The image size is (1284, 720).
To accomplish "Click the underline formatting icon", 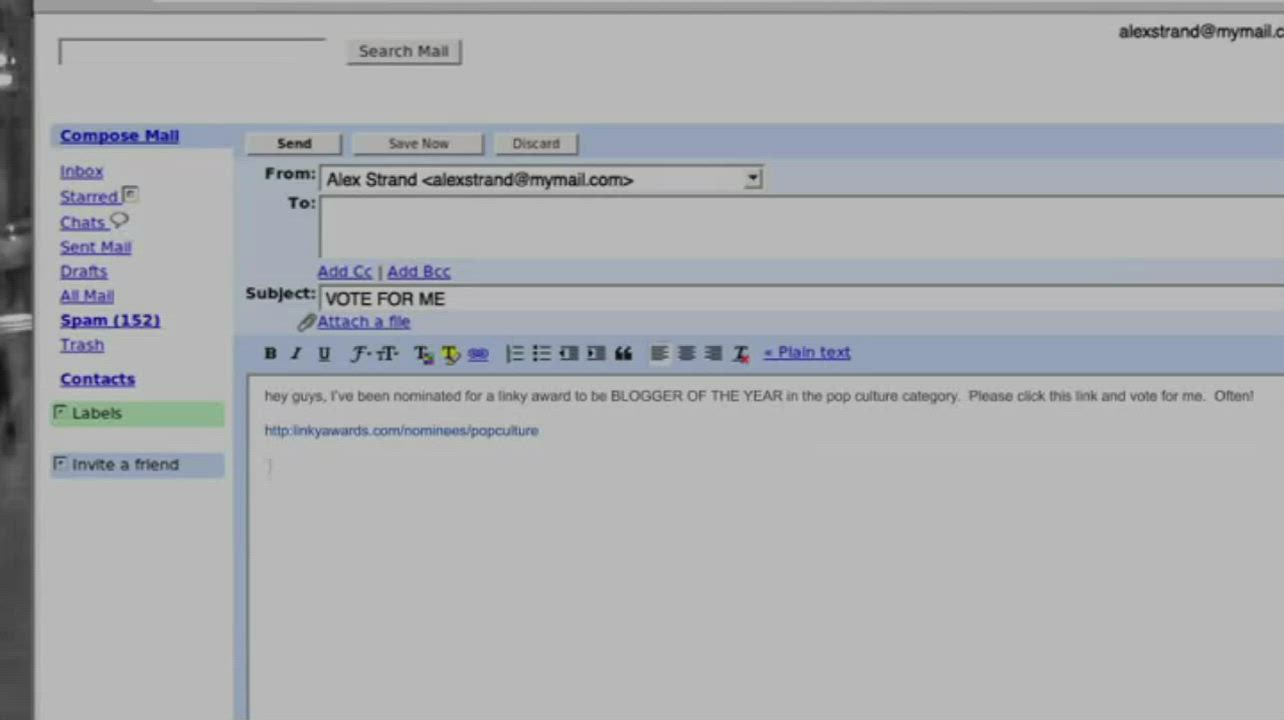I will [x=324, y=353].
